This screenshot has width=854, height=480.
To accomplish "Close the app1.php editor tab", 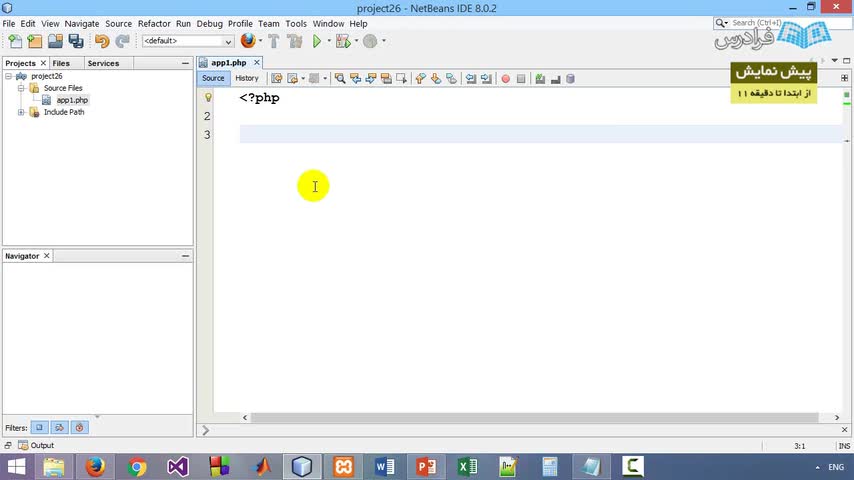I will [x=257, y=63].
